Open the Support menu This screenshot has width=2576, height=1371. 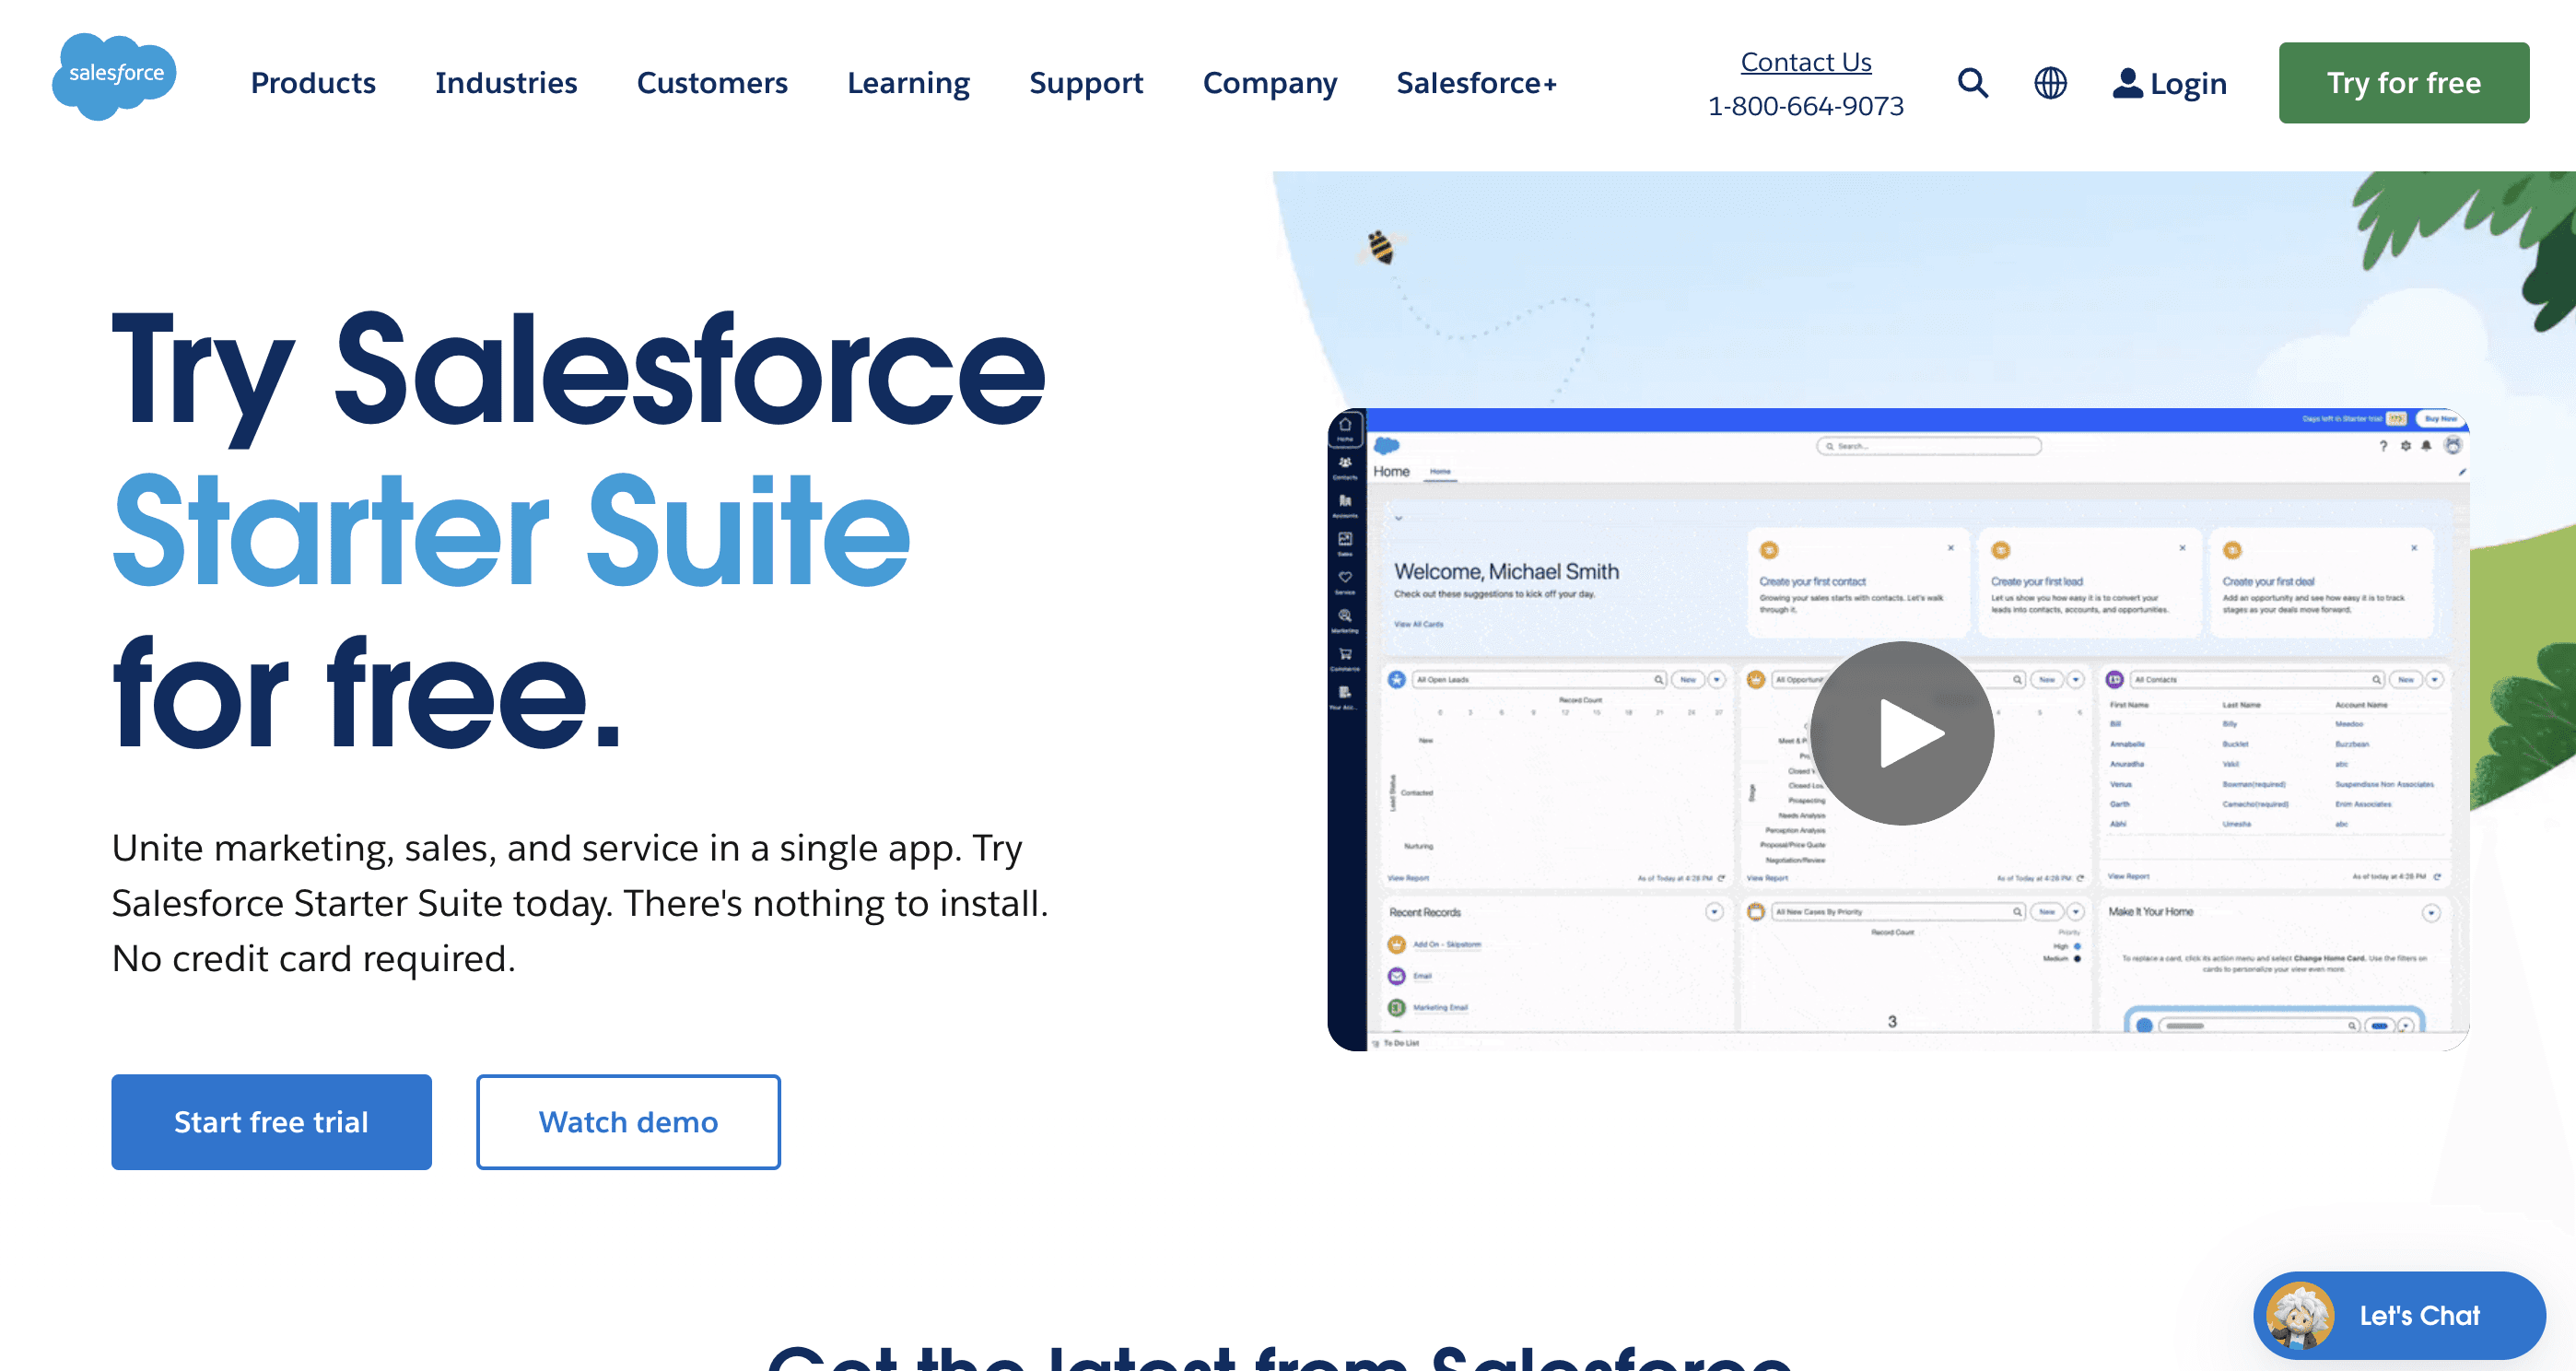tap(1086, 83)
